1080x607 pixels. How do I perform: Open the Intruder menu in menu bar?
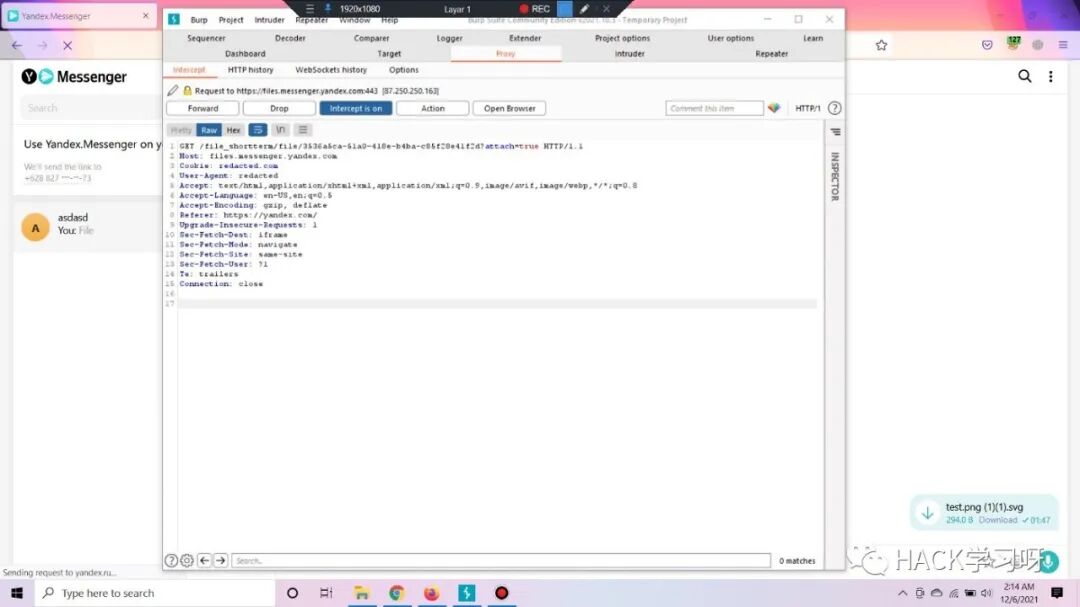(269, 20)
